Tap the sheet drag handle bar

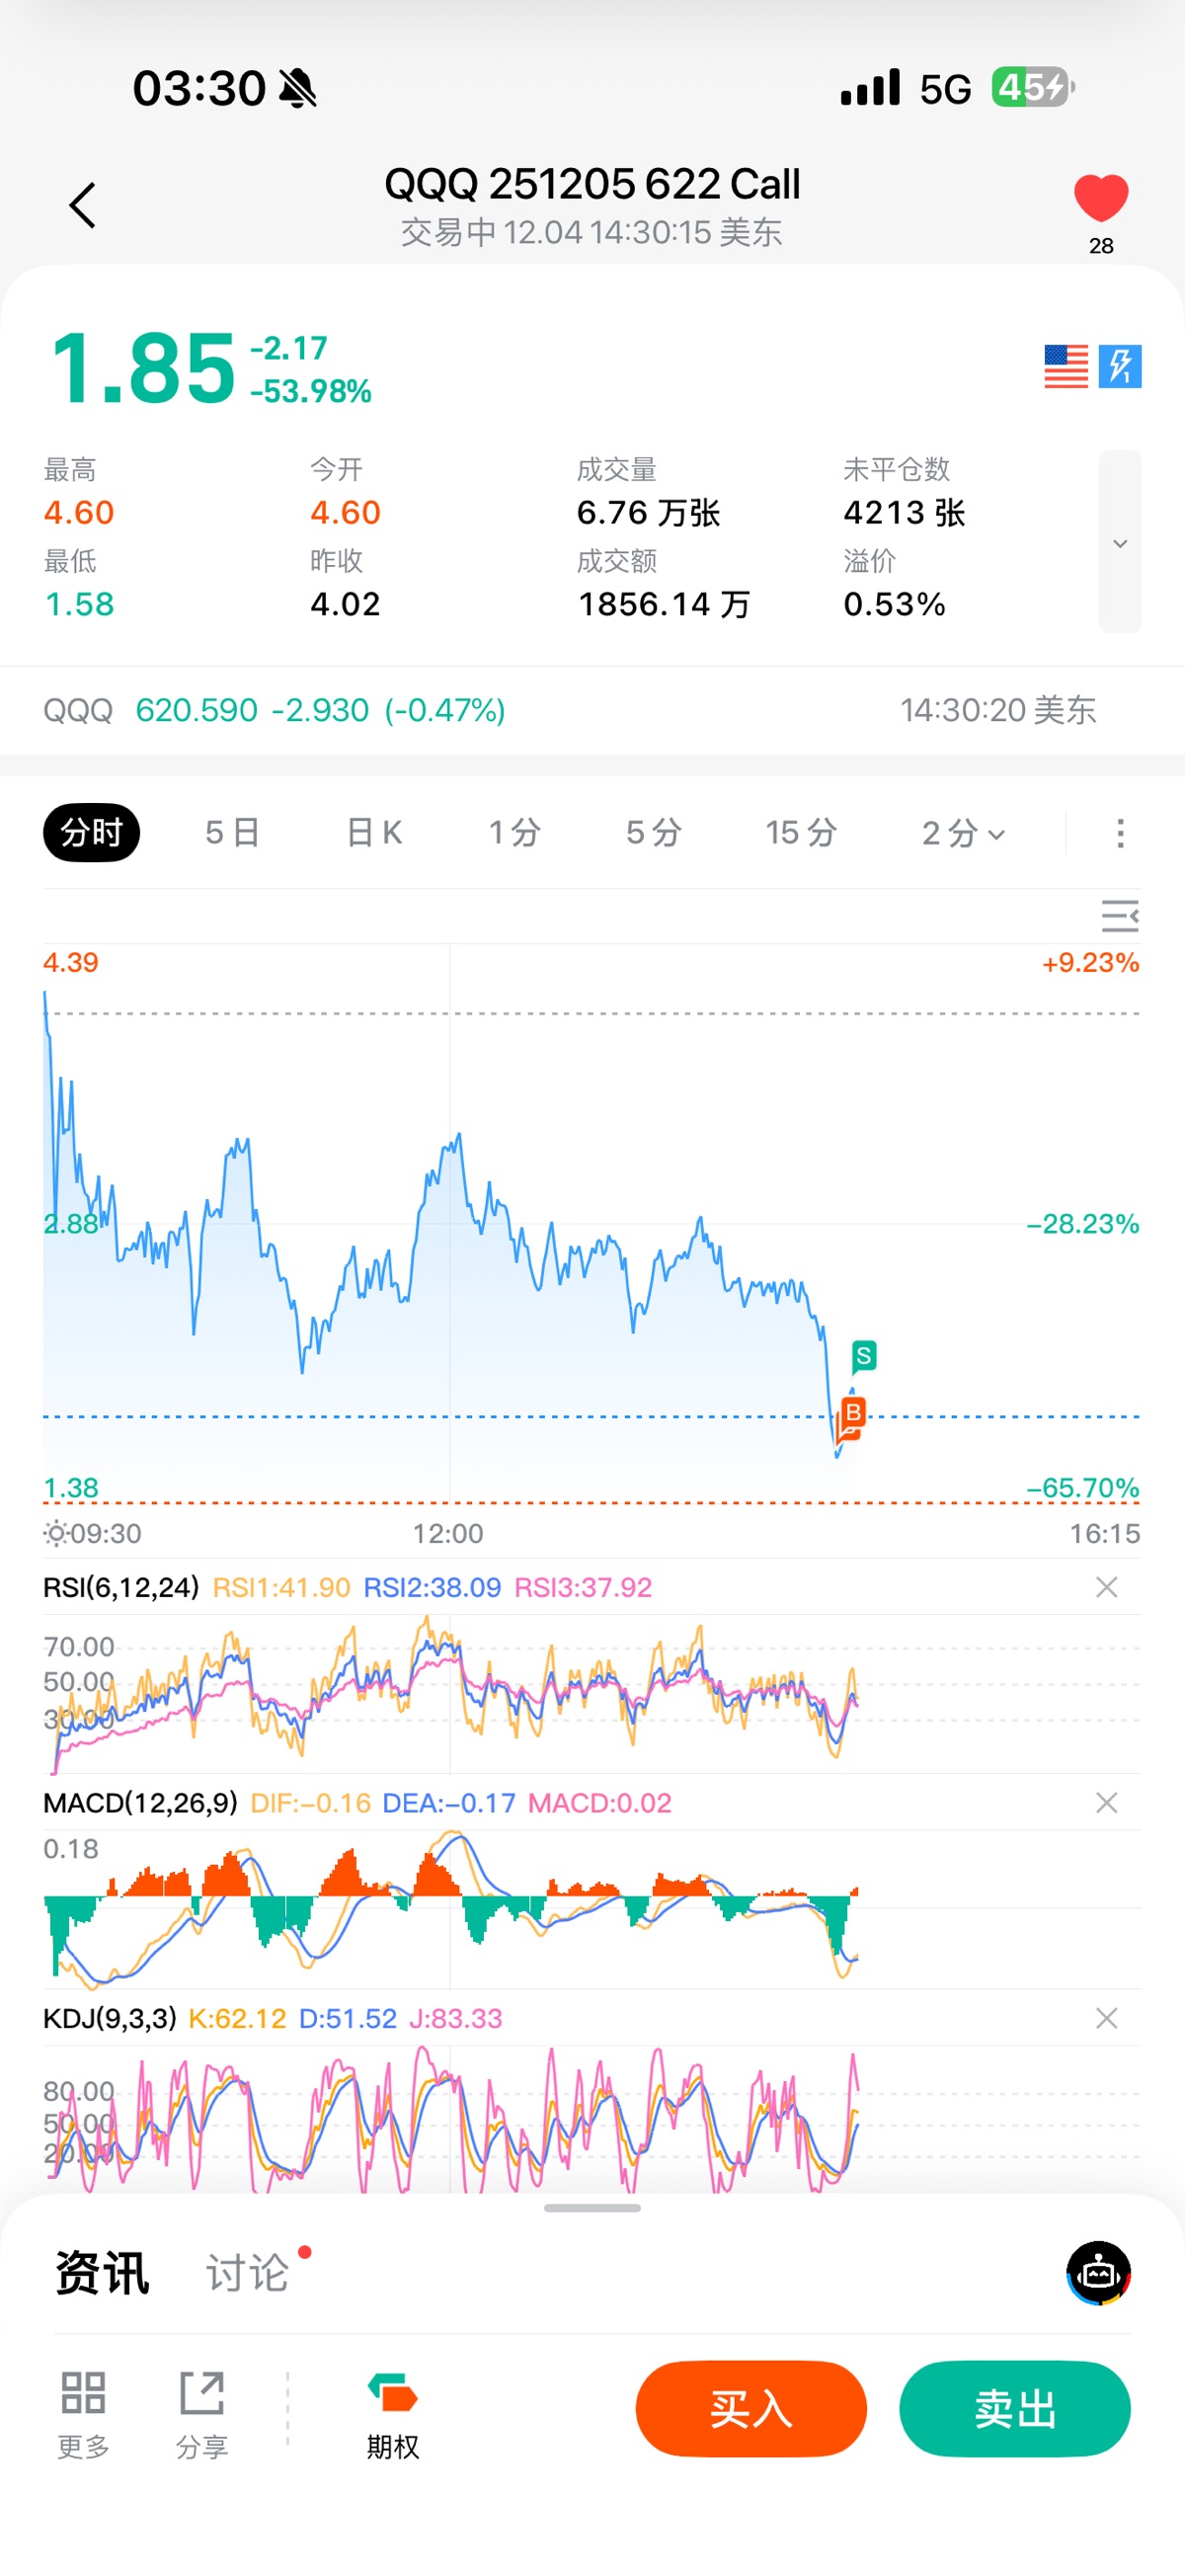click(592, 2208)
